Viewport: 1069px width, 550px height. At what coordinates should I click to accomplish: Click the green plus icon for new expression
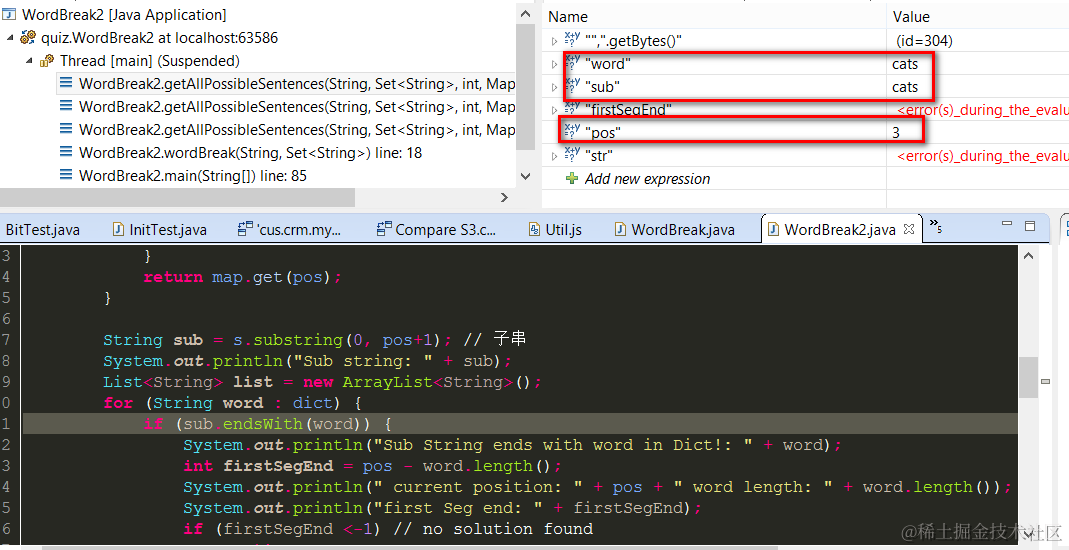click(572, 179)
